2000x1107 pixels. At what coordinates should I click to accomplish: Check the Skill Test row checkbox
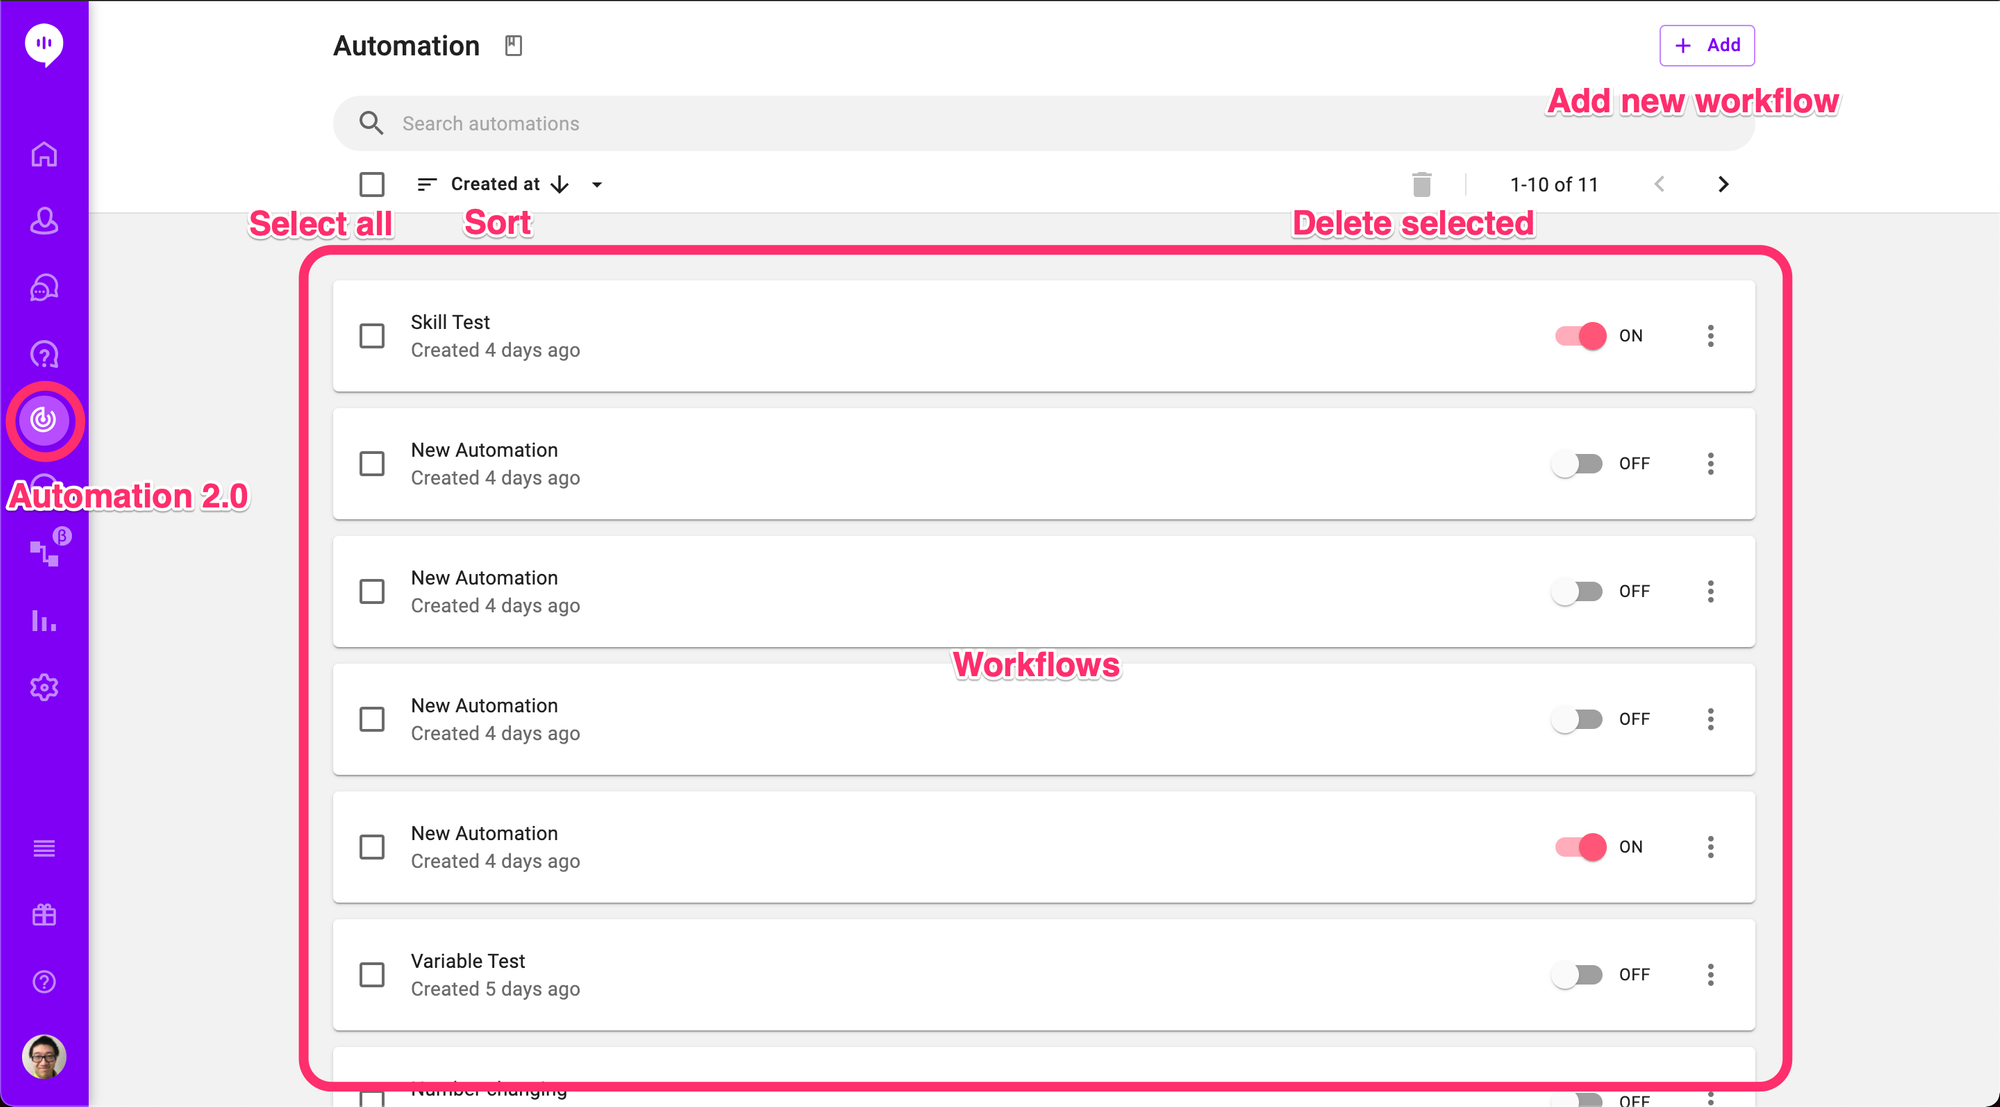(372, 336)
